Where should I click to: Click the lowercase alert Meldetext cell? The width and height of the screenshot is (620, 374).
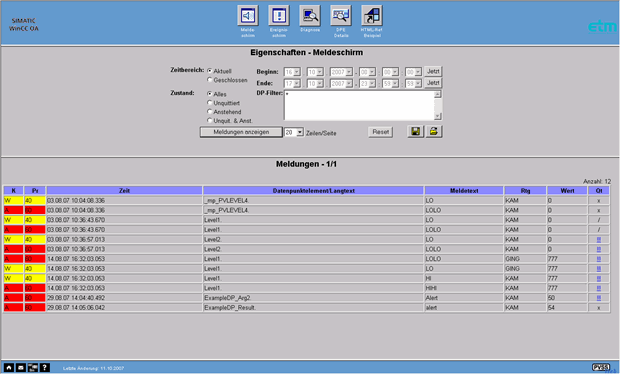(x=464, y=308)
